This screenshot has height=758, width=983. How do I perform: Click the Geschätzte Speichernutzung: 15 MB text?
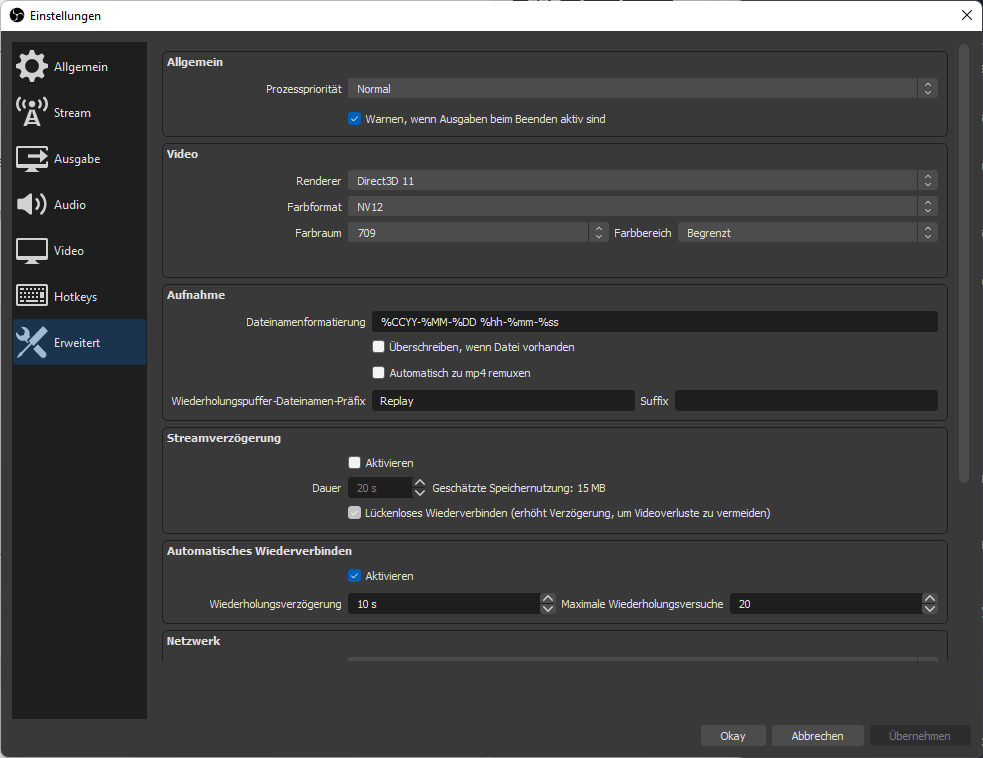pyautogui.click(x=519, y=488)
